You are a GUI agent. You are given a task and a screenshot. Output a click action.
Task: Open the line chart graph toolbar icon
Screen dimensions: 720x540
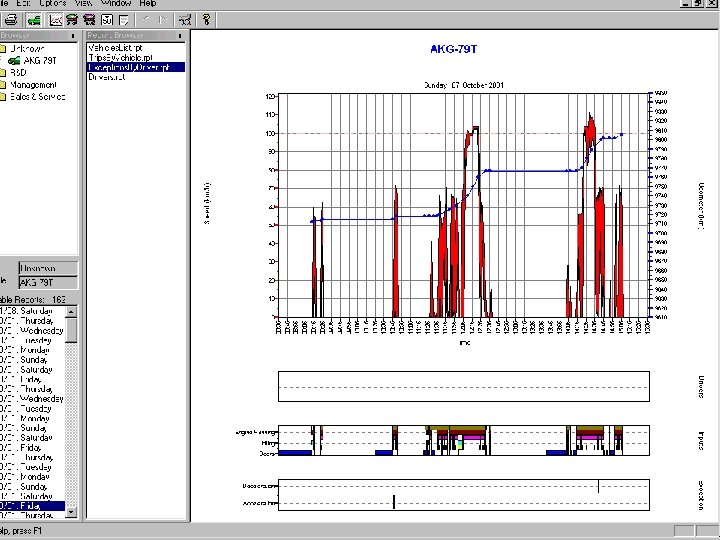[x=56, y=19]
